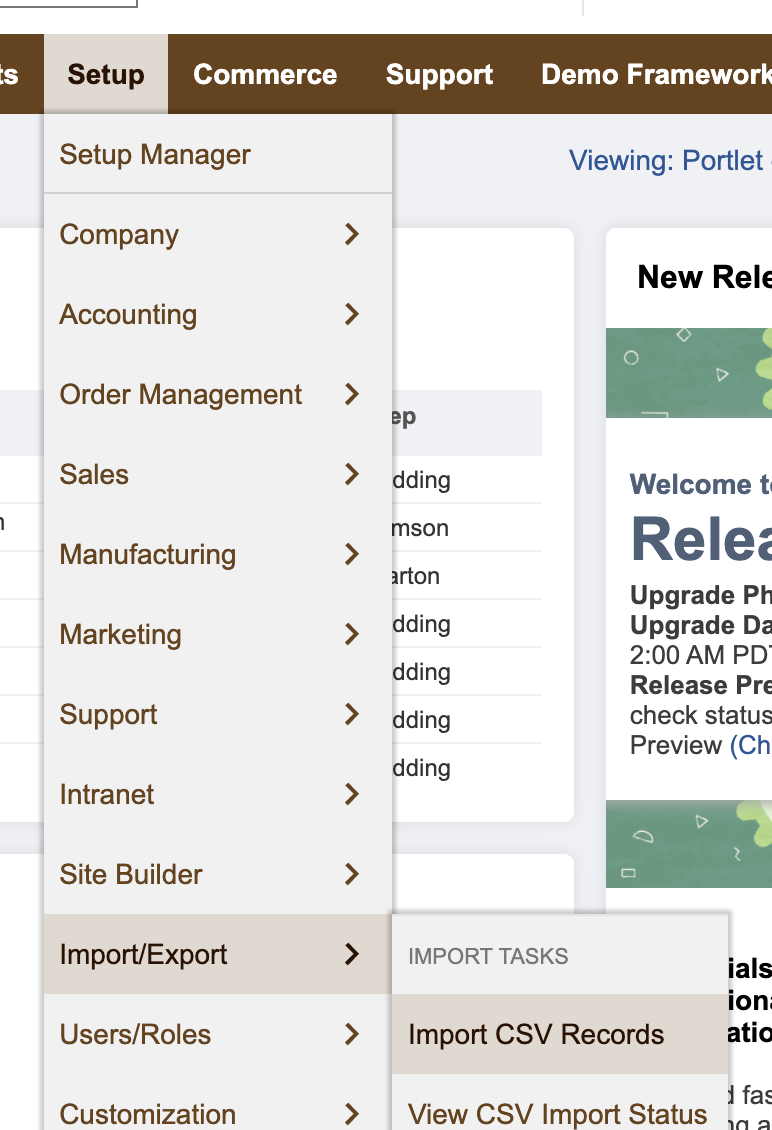The image size is (772, 1130).
Task: Expand the Order Management submenu chevron
Action: (351, 394)
